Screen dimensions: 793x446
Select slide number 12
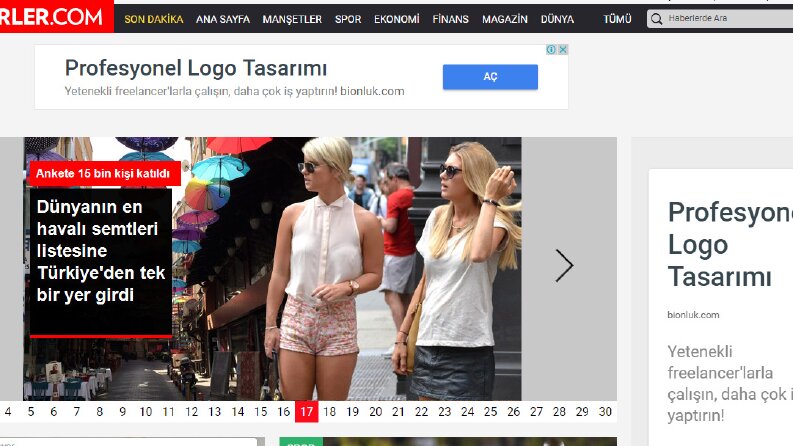(x=192, y=412)
